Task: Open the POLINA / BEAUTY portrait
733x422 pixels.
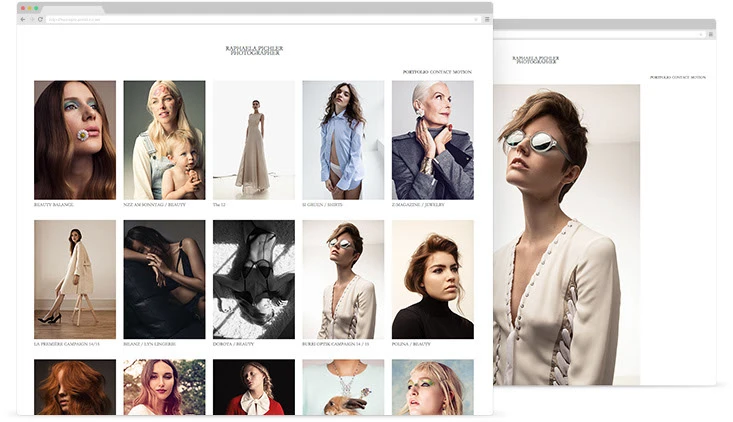Action: (x=432, y=279)
